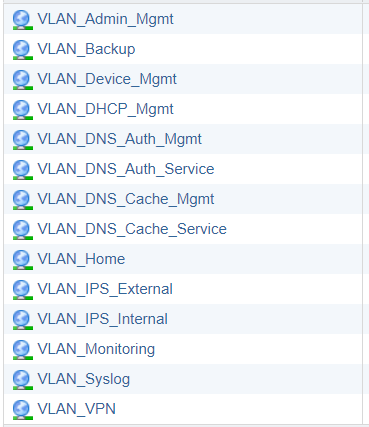The image size is (369, 427).
Task: Click the icon beside VLAN_DHCP_Mgmt
Action: click(22, 110)
